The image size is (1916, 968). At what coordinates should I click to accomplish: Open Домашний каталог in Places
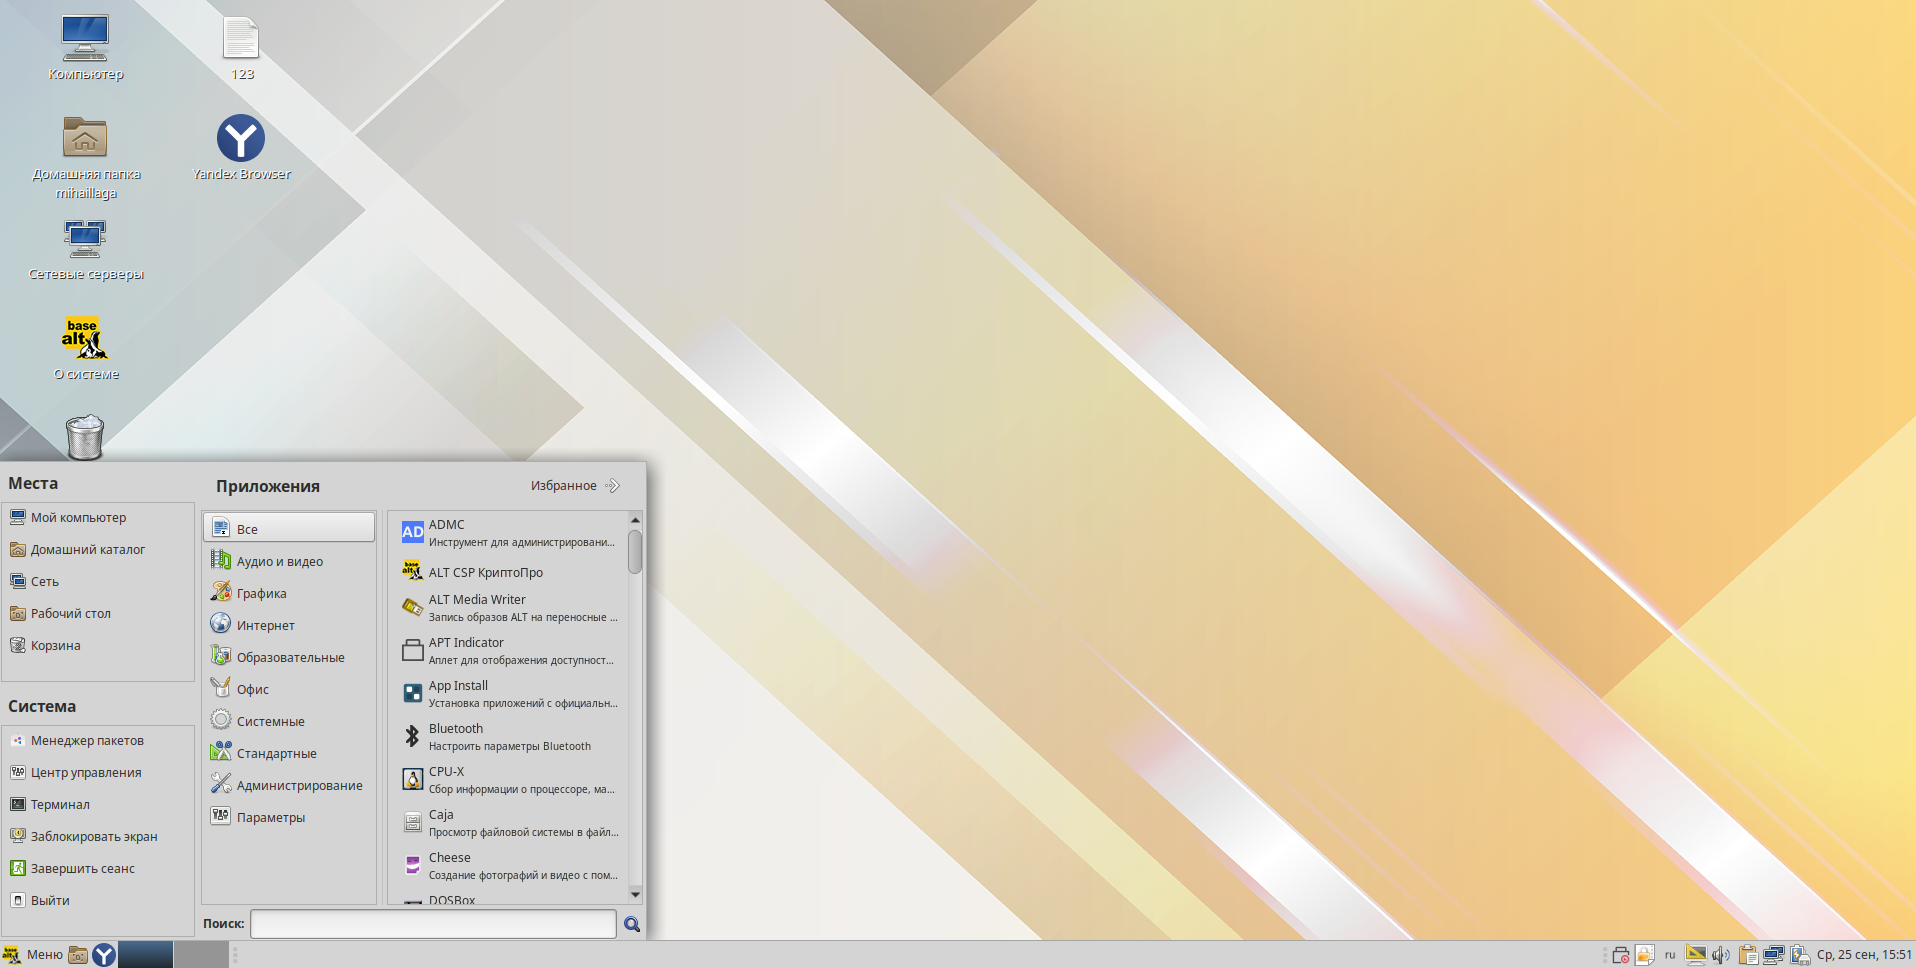click(98, 549)
